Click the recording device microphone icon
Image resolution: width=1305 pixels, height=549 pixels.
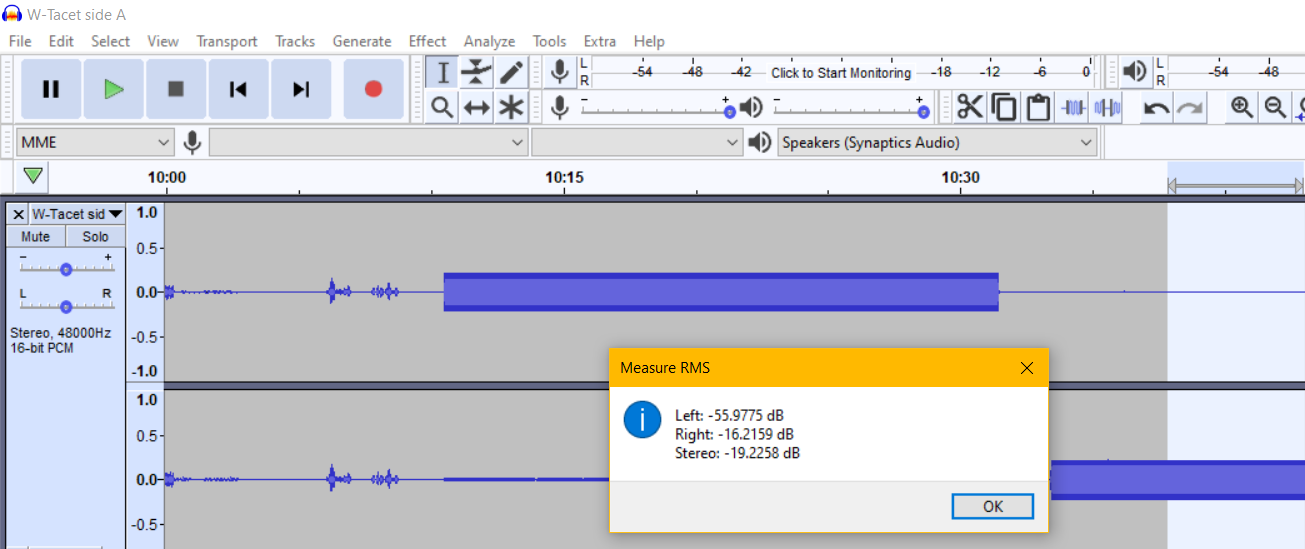pyautogui.click(x=193, y=143)
